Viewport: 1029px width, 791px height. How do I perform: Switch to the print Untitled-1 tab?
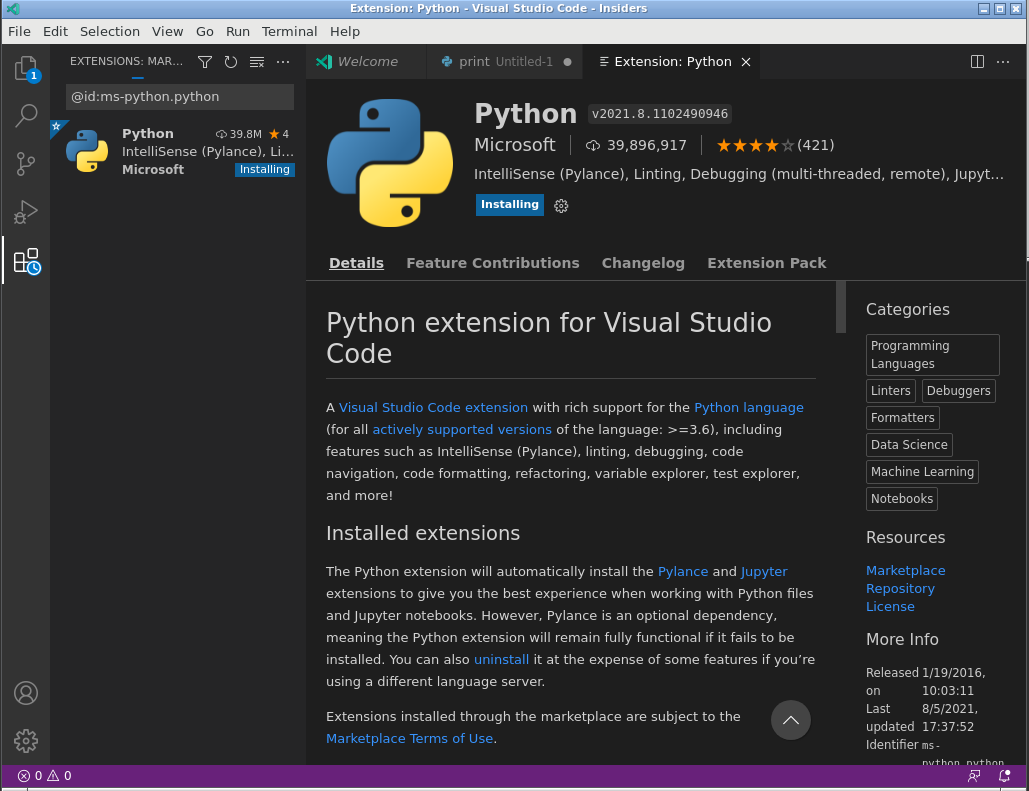click(x=505, y=62)
